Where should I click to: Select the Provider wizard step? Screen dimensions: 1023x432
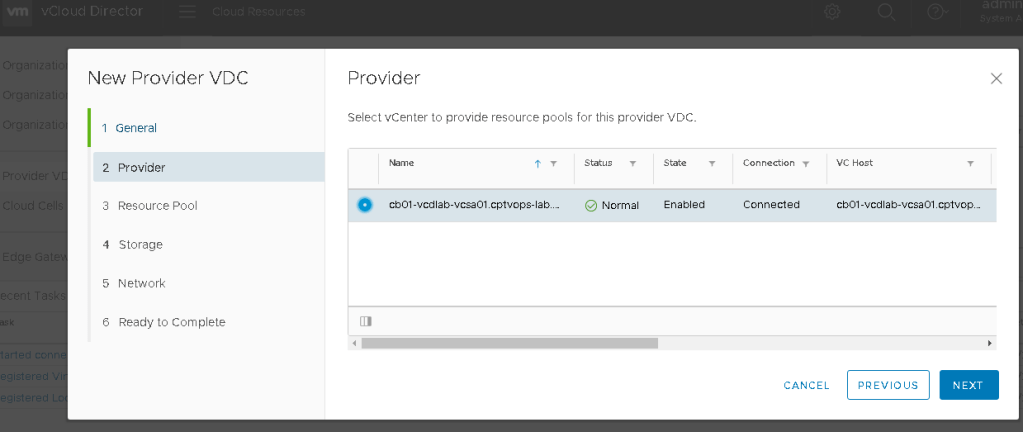coord(141,167)
